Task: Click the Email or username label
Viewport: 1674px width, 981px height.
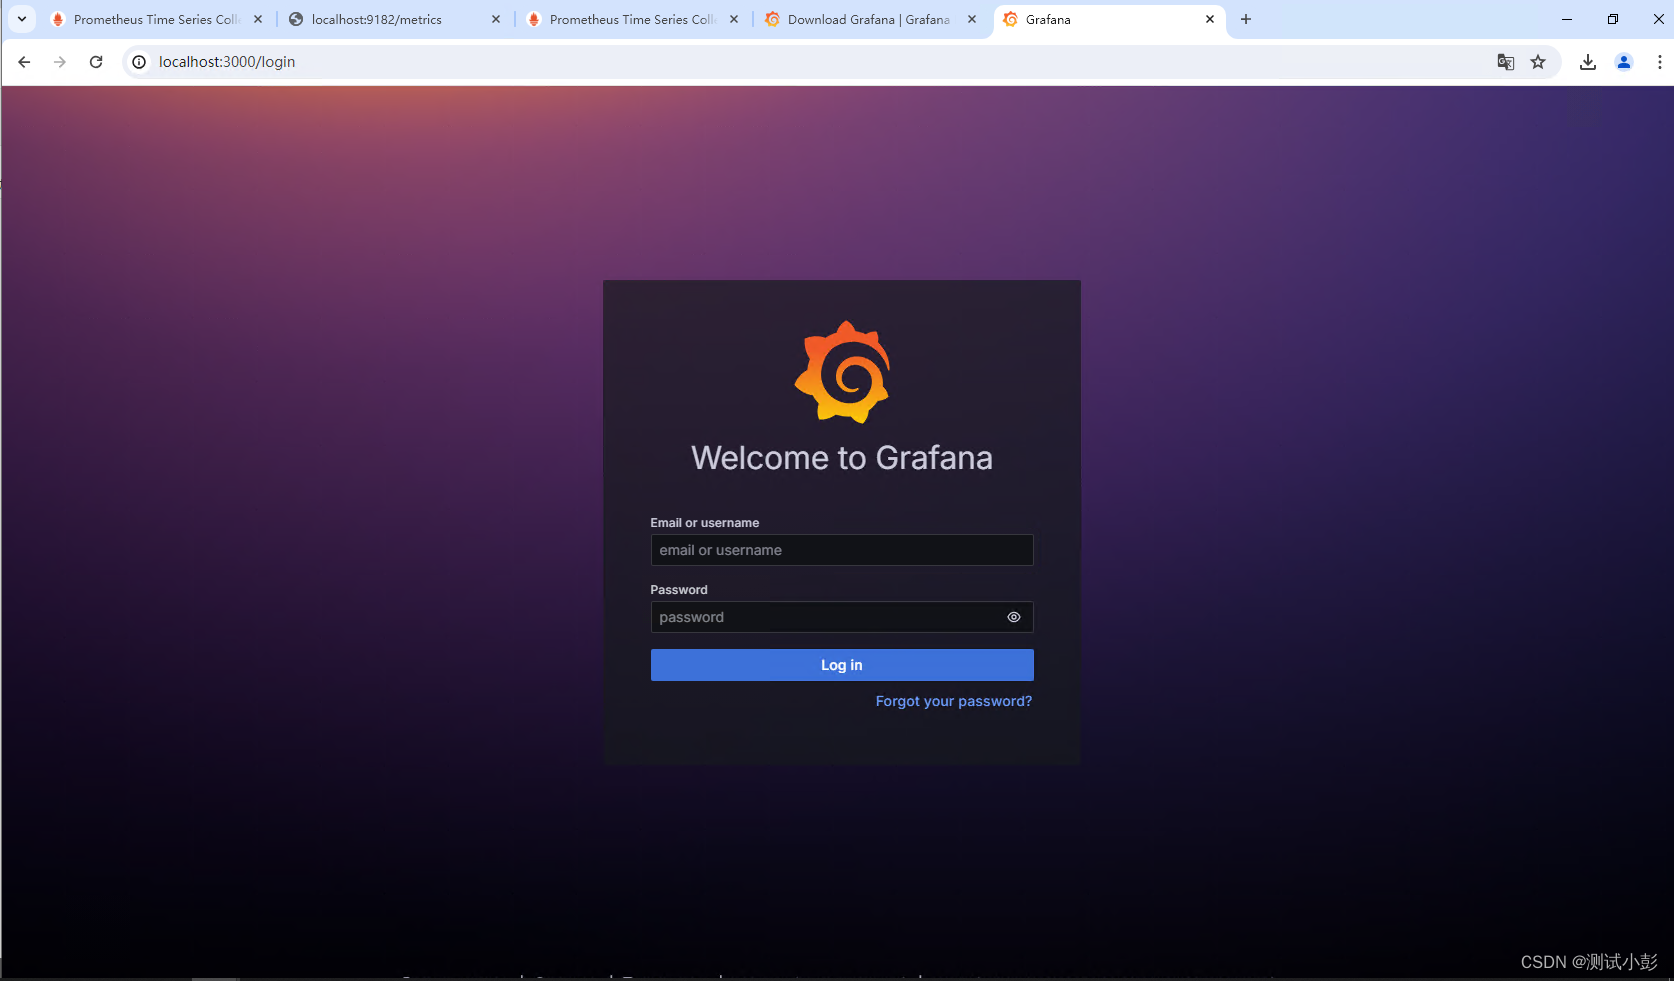Action: [x=705, y=523]
